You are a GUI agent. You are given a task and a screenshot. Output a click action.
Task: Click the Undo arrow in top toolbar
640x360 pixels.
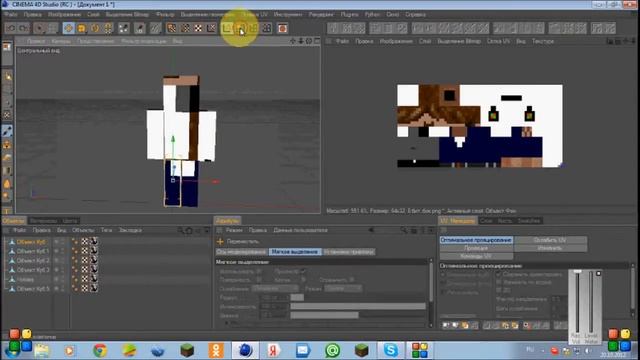tap(11, 28)
